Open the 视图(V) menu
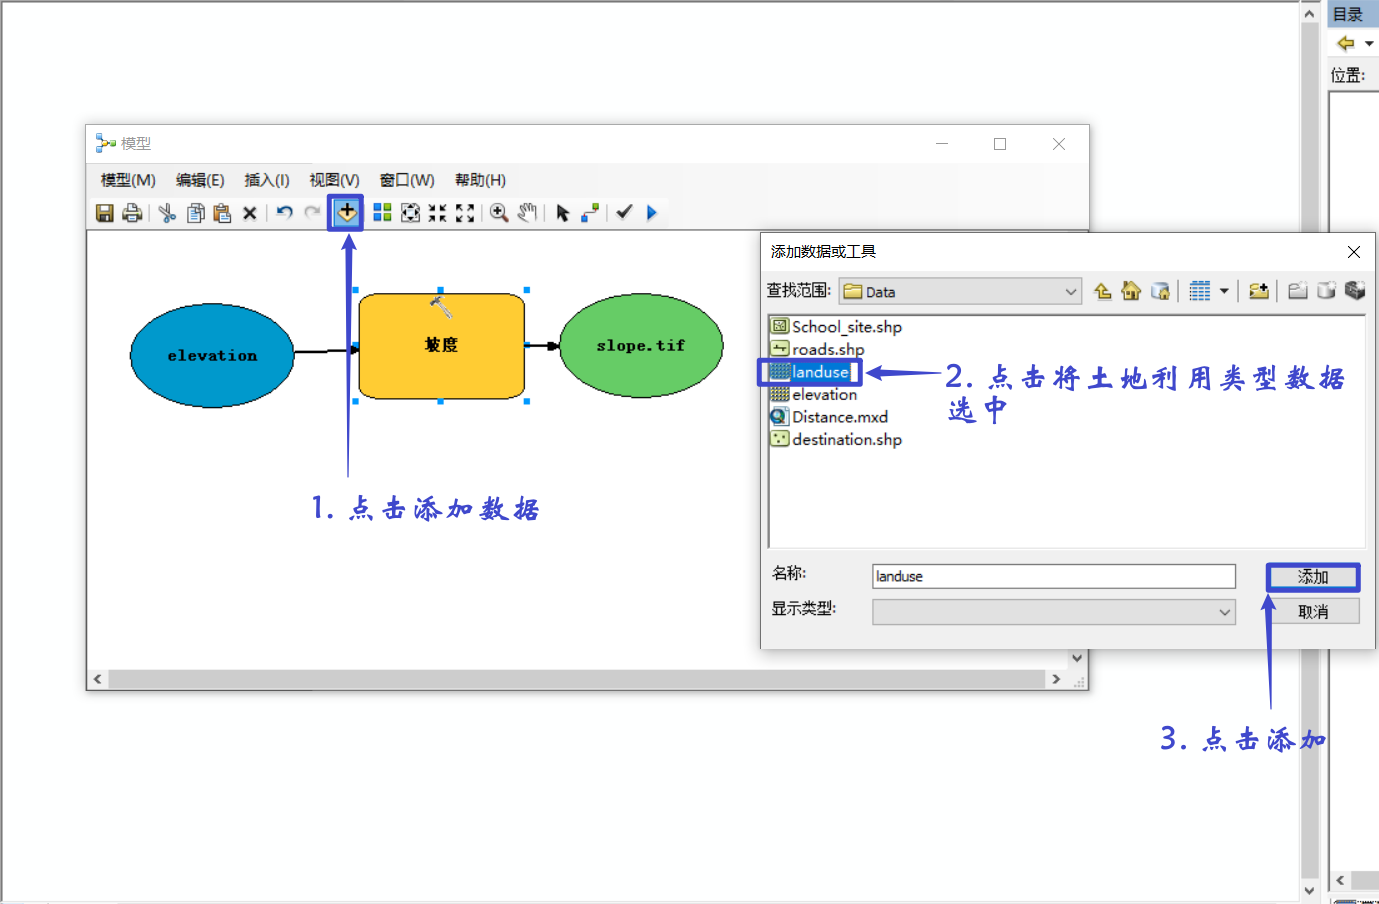 (x=333, y=180)
